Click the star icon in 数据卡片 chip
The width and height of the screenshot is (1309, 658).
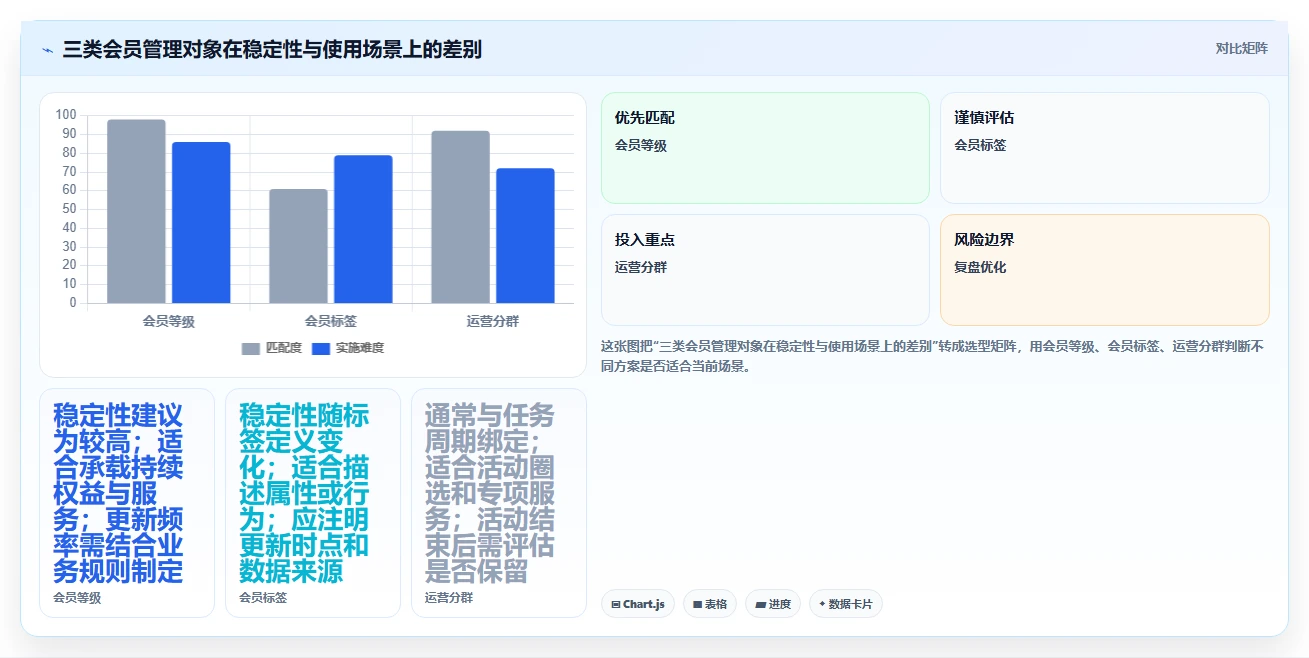(x=822, y=604)
